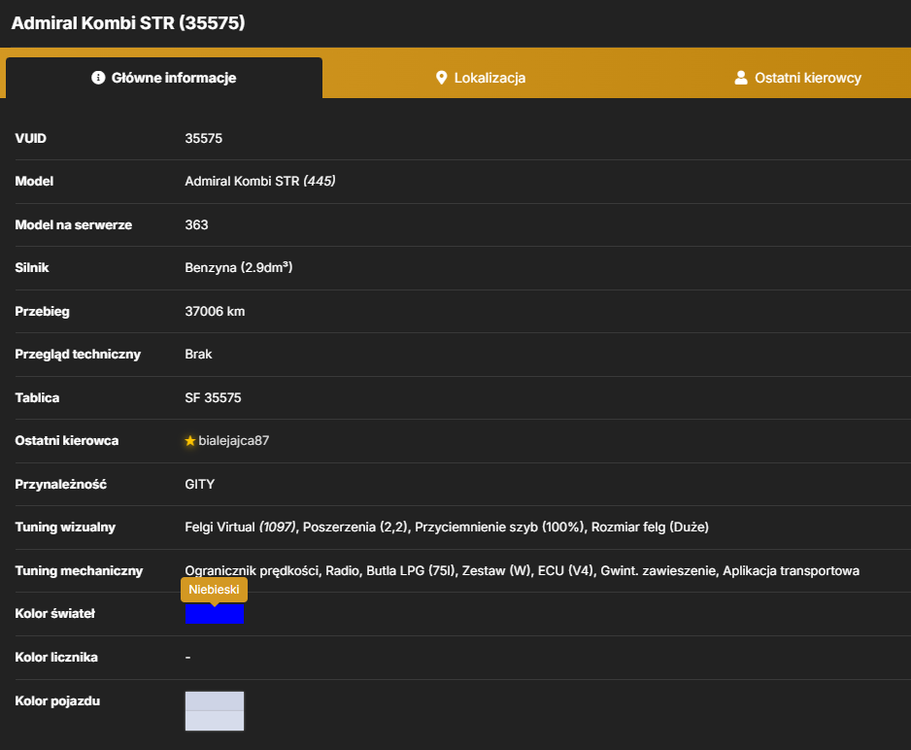Image resolution: width=911 pixels, height=750 pixels.
Task: Click the Kolor świateł label
Action: click(55, 613)
